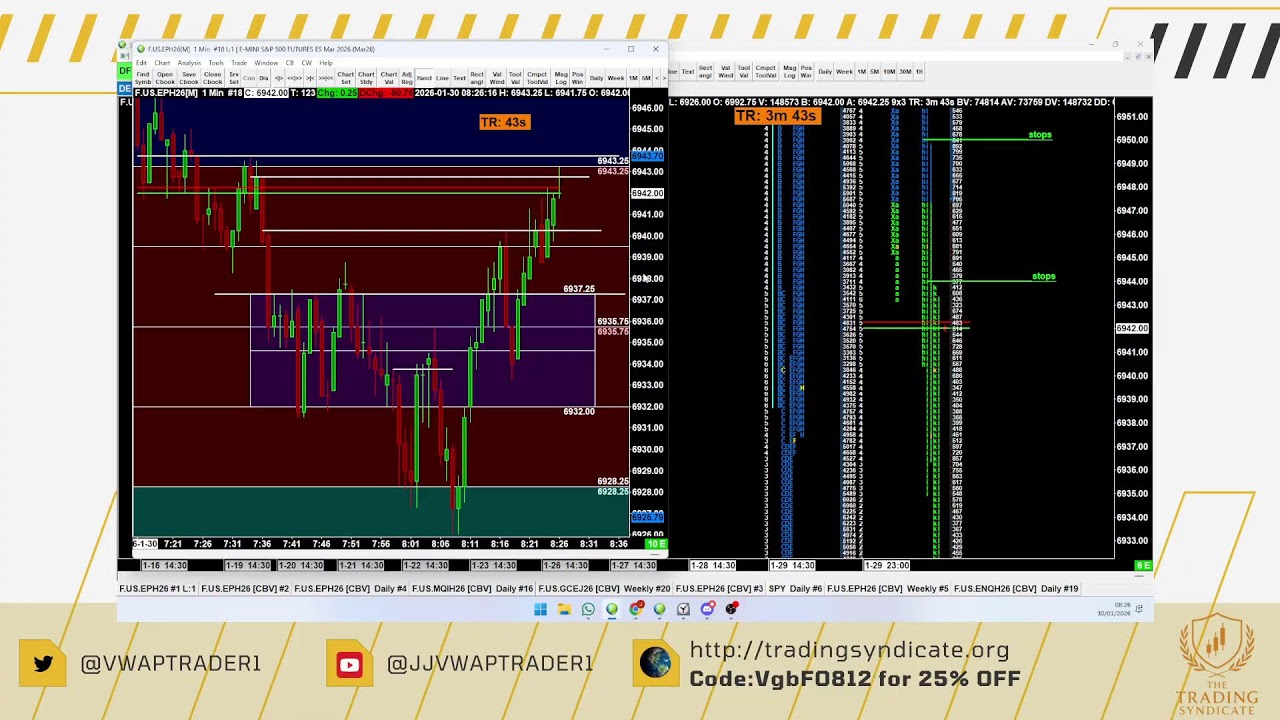This screenshot has height=720, width=1280.
Task: Click the green Chg: 0.25 field
Action: pos(338,93)
